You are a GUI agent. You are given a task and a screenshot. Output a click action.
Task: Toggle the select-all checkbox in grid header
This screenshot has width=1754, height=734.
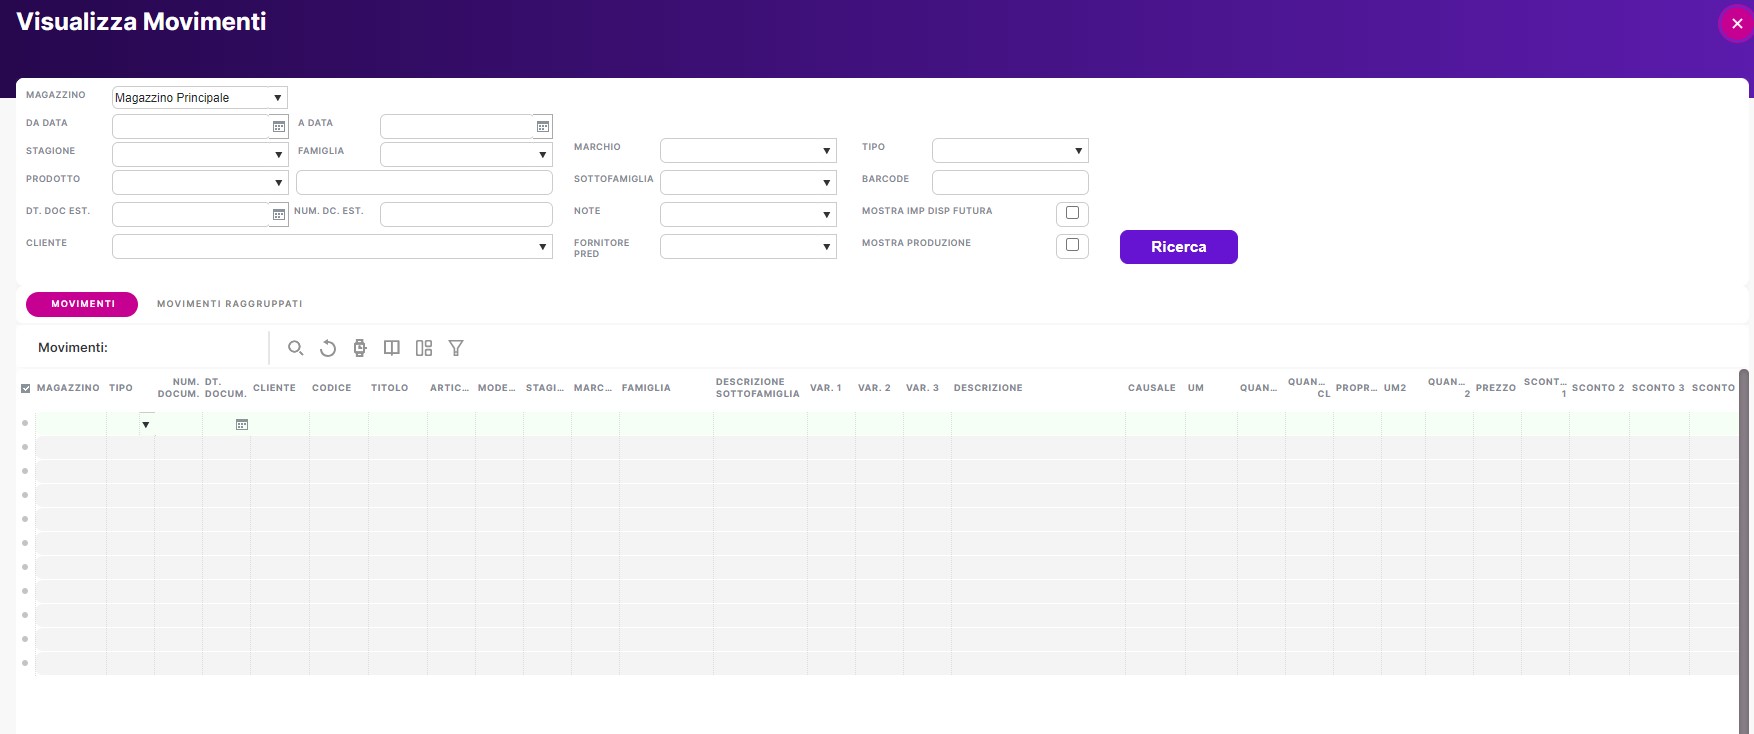point(25,389)
